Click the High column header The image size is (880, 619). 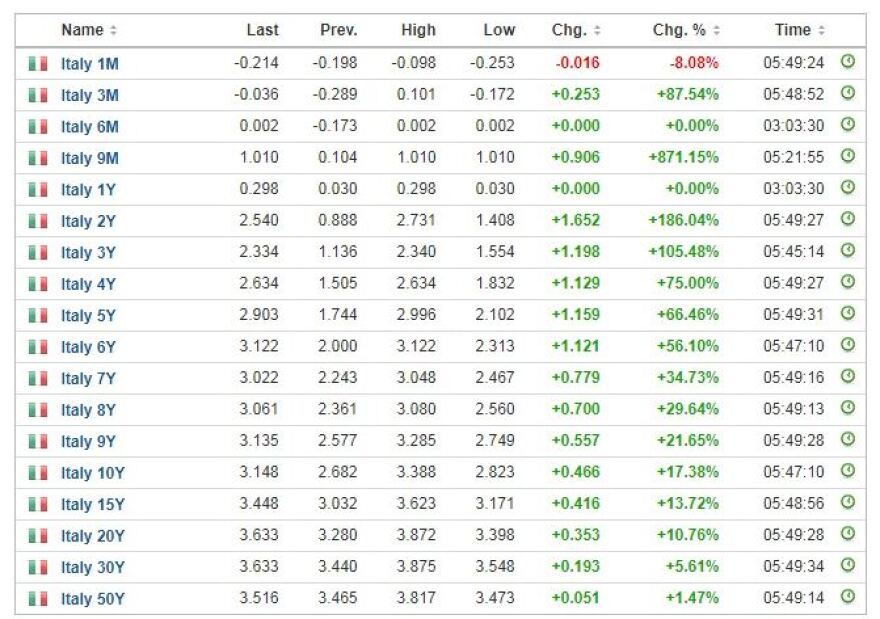tap(418, 30)
